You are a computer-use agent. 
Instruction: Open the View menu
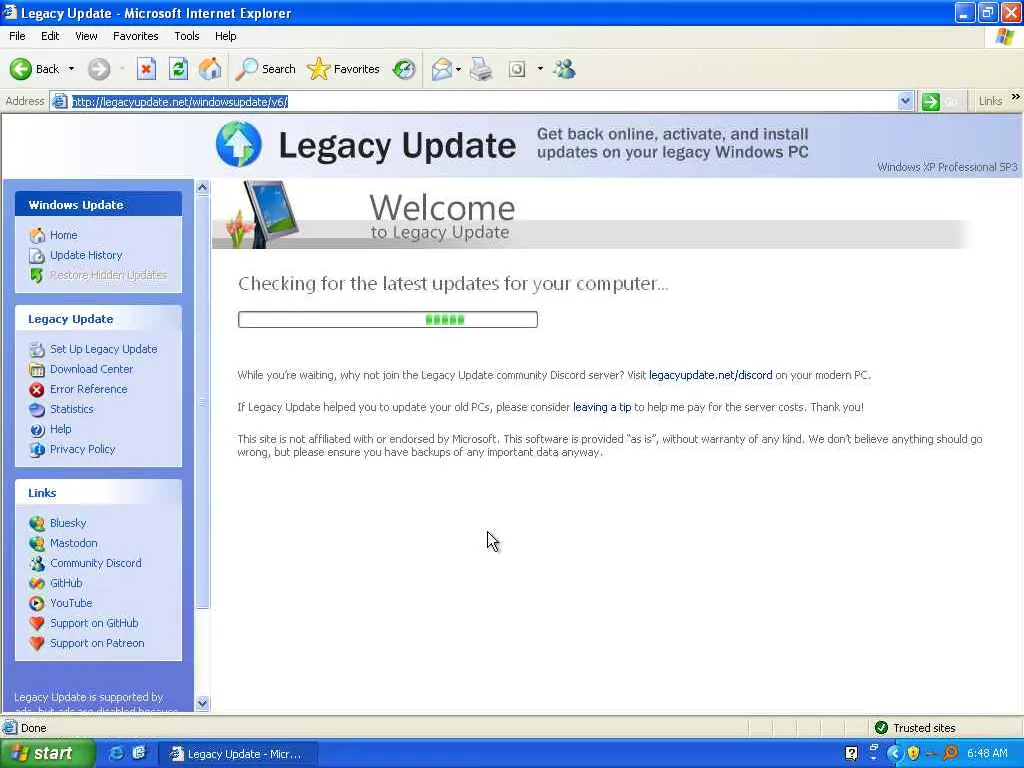(x=86, y=36)
